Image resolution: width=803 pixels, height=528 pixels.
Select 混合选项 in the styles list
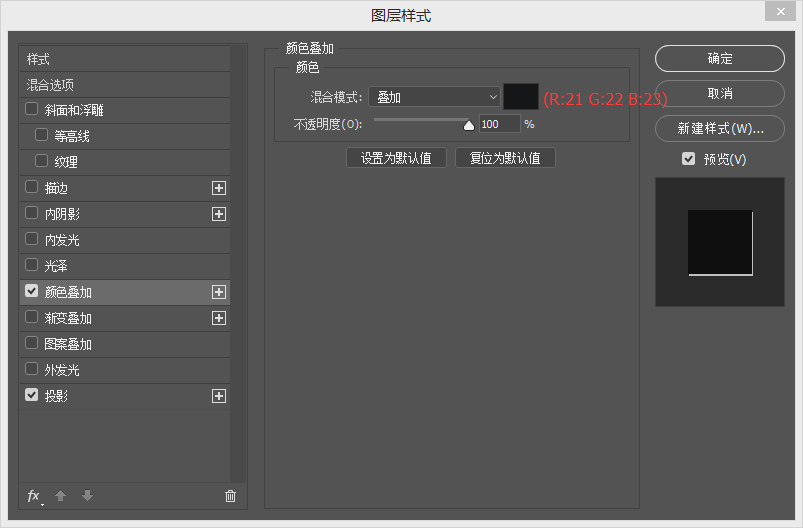tap(51, 85)
